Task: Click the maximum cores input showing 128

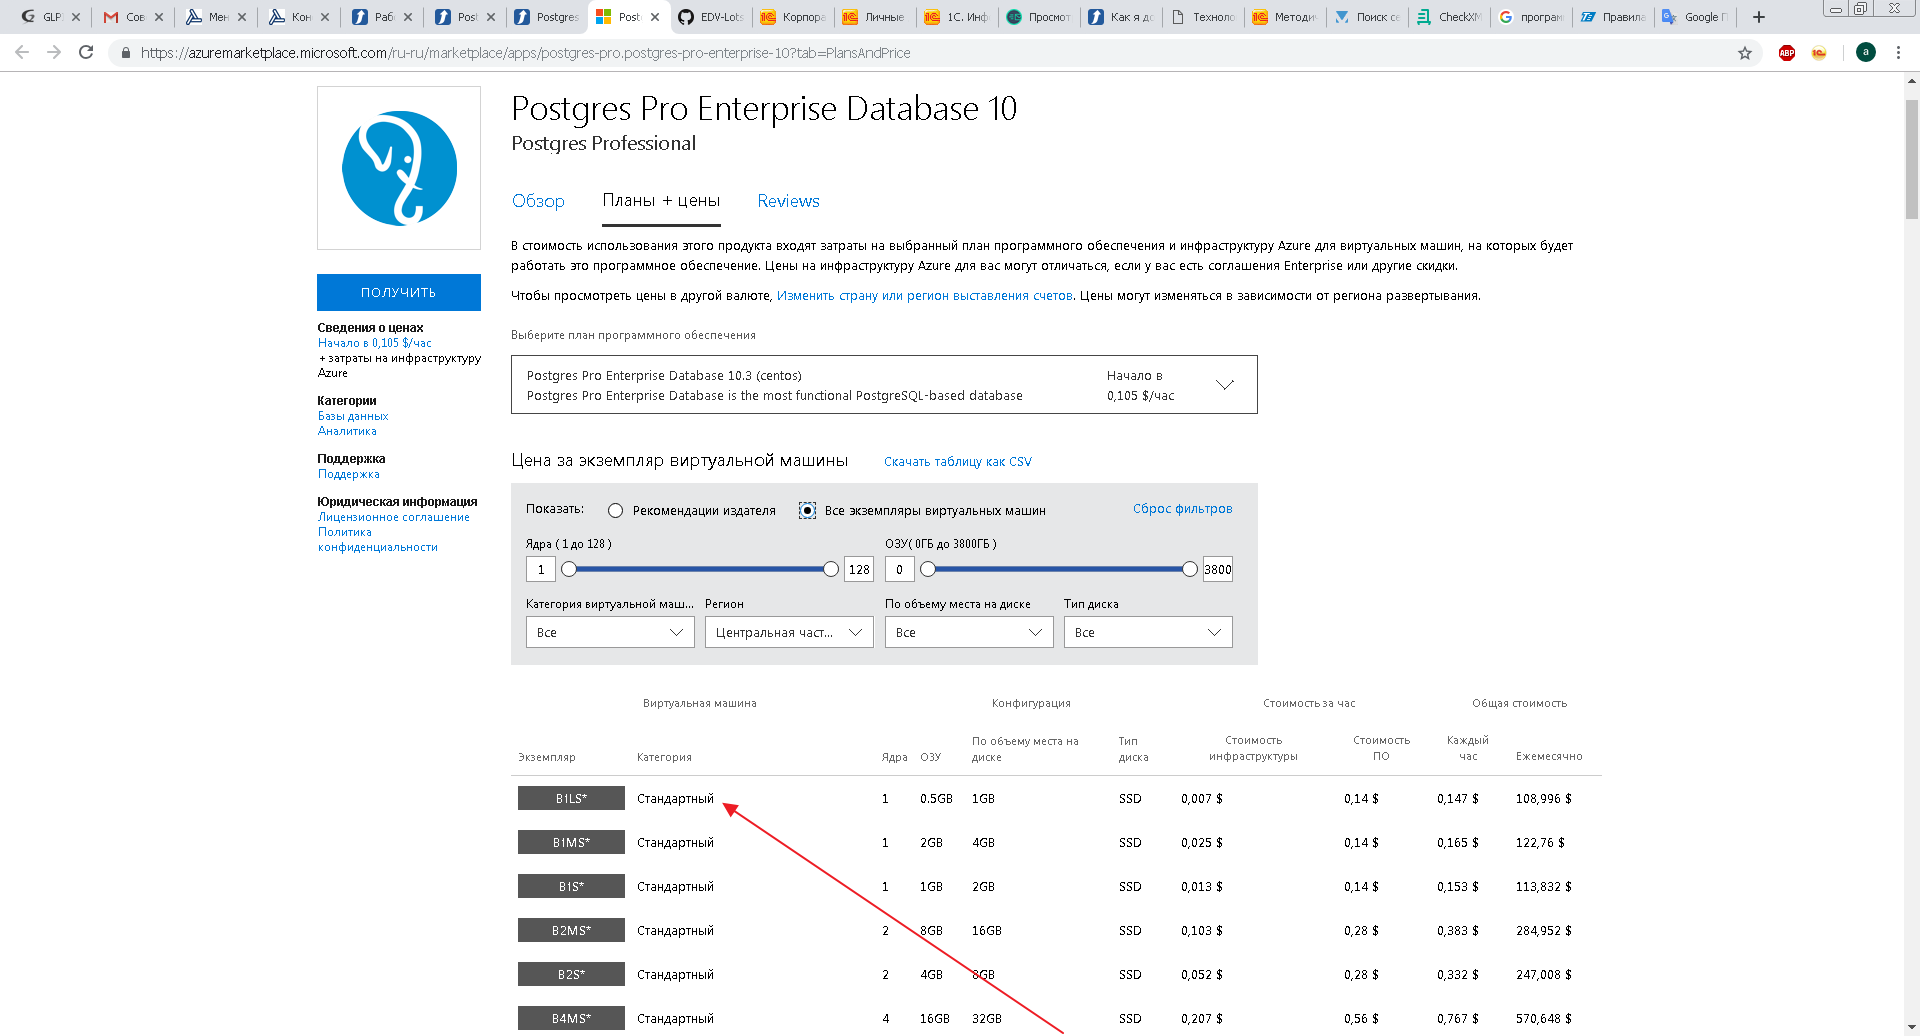Action: click(859, 570)
